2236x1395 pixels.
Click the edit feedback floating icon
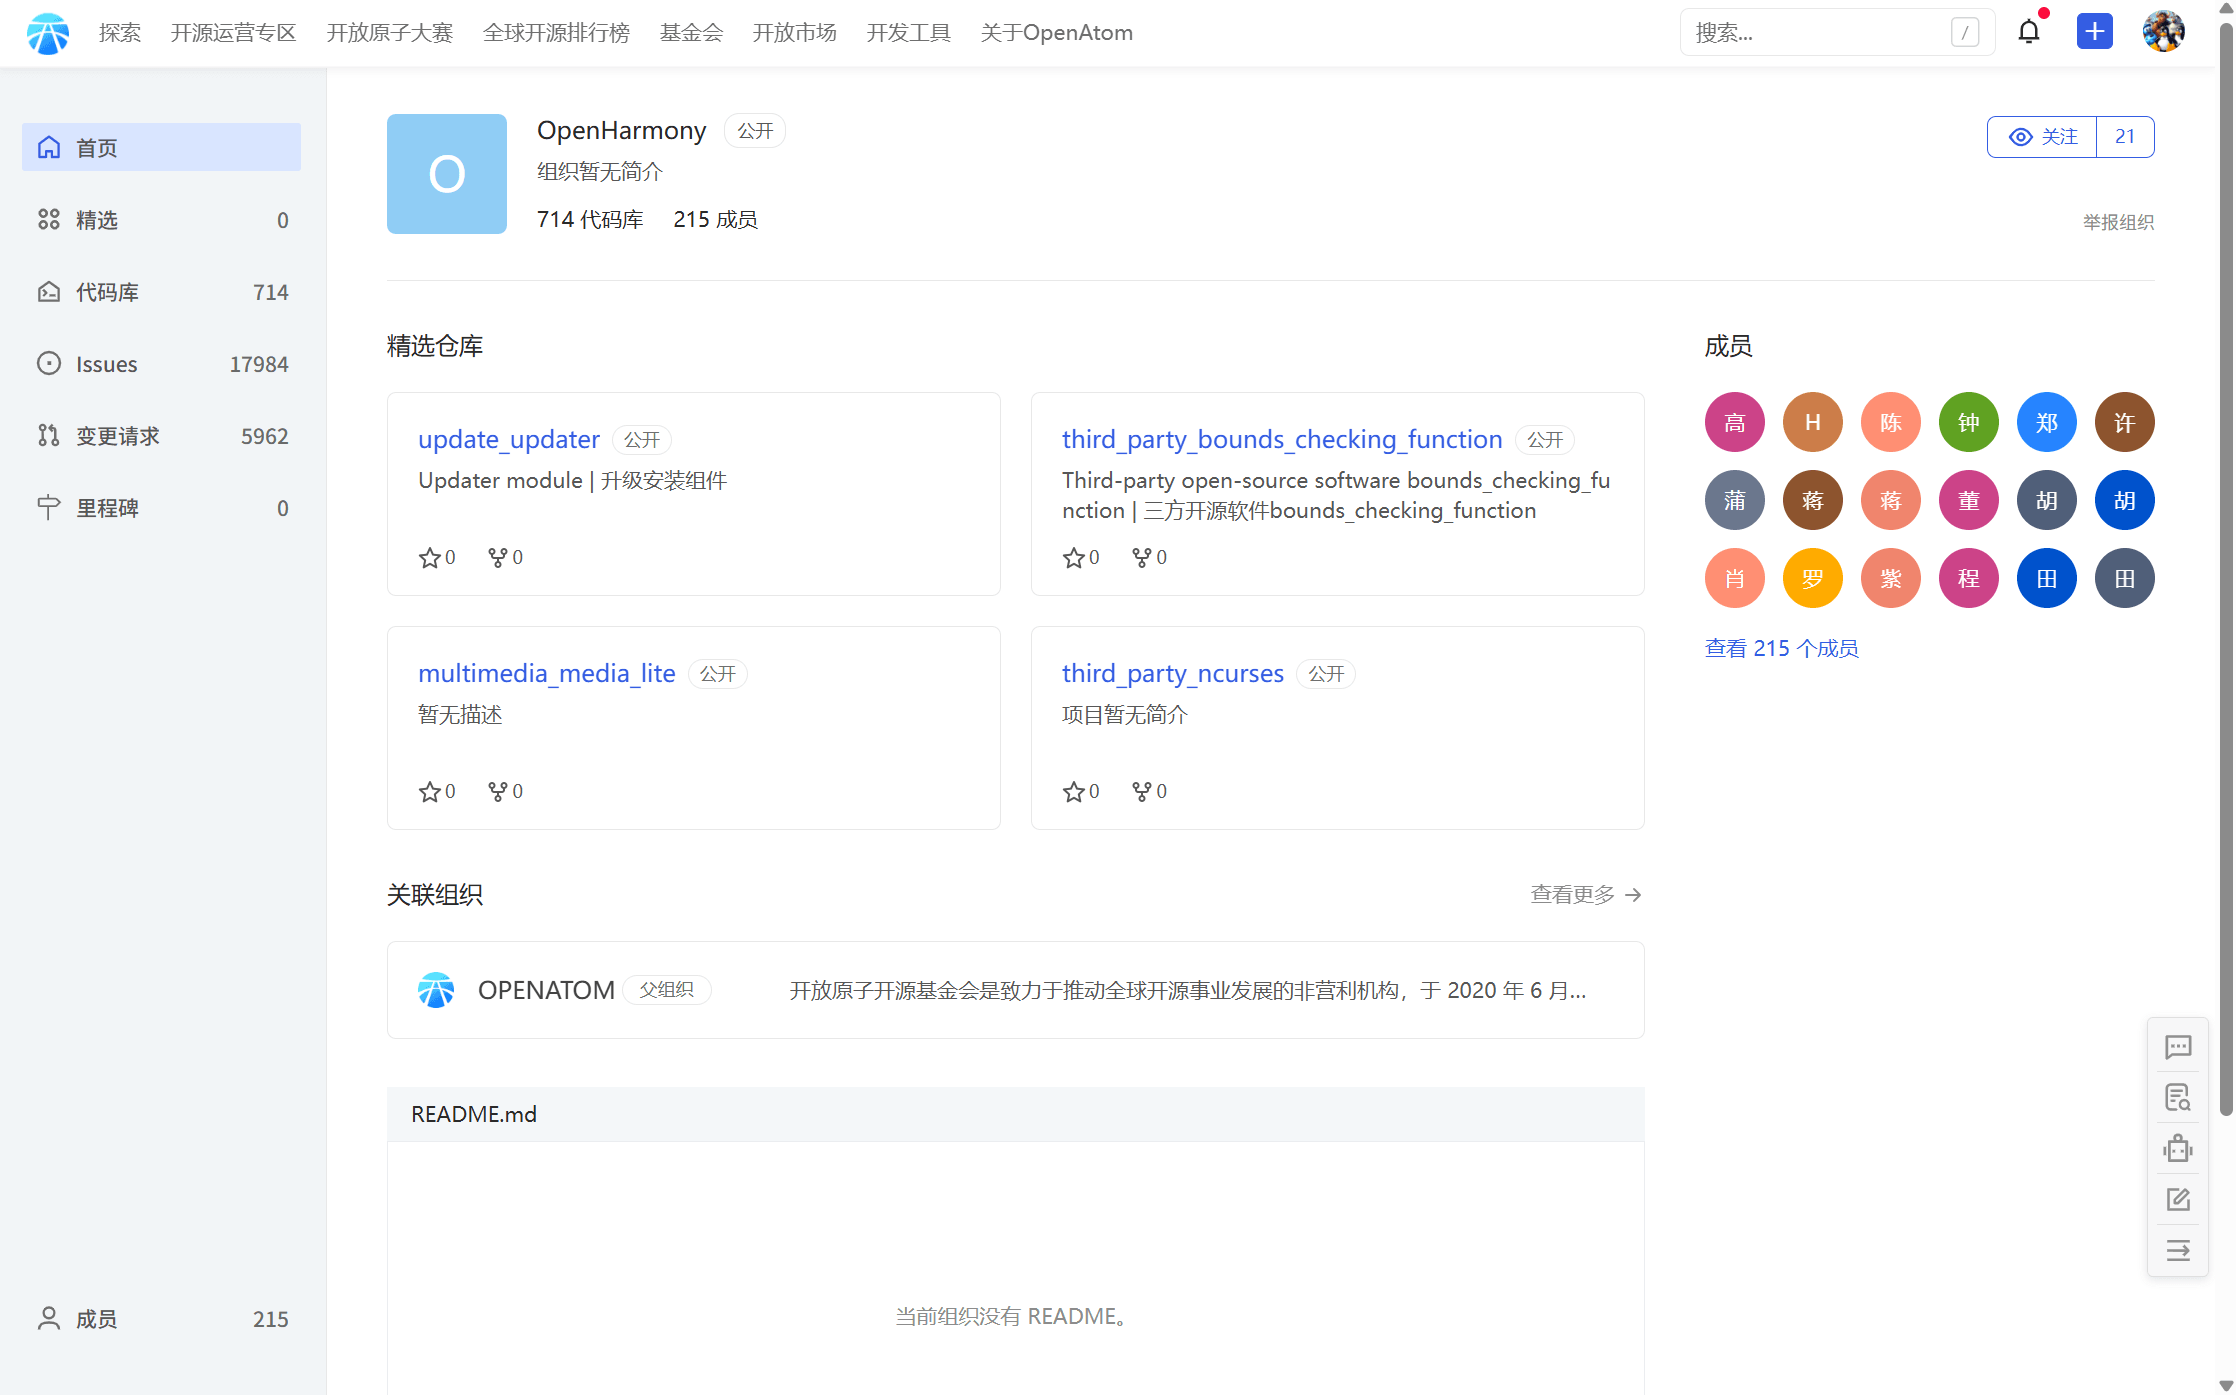coord(2178,1199)
